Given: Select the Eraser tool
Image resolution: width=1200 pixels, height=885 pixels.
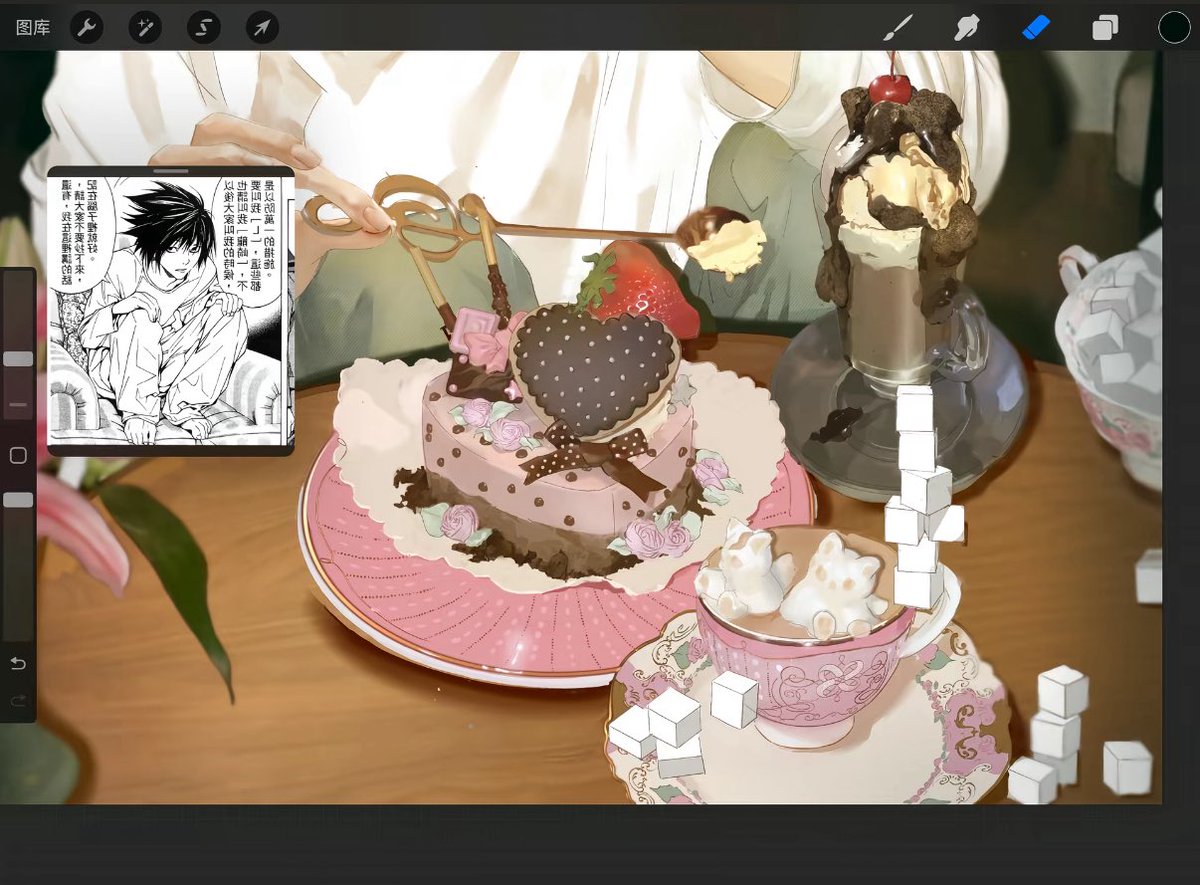Looking at the screenshot, I should point(1037,27).
